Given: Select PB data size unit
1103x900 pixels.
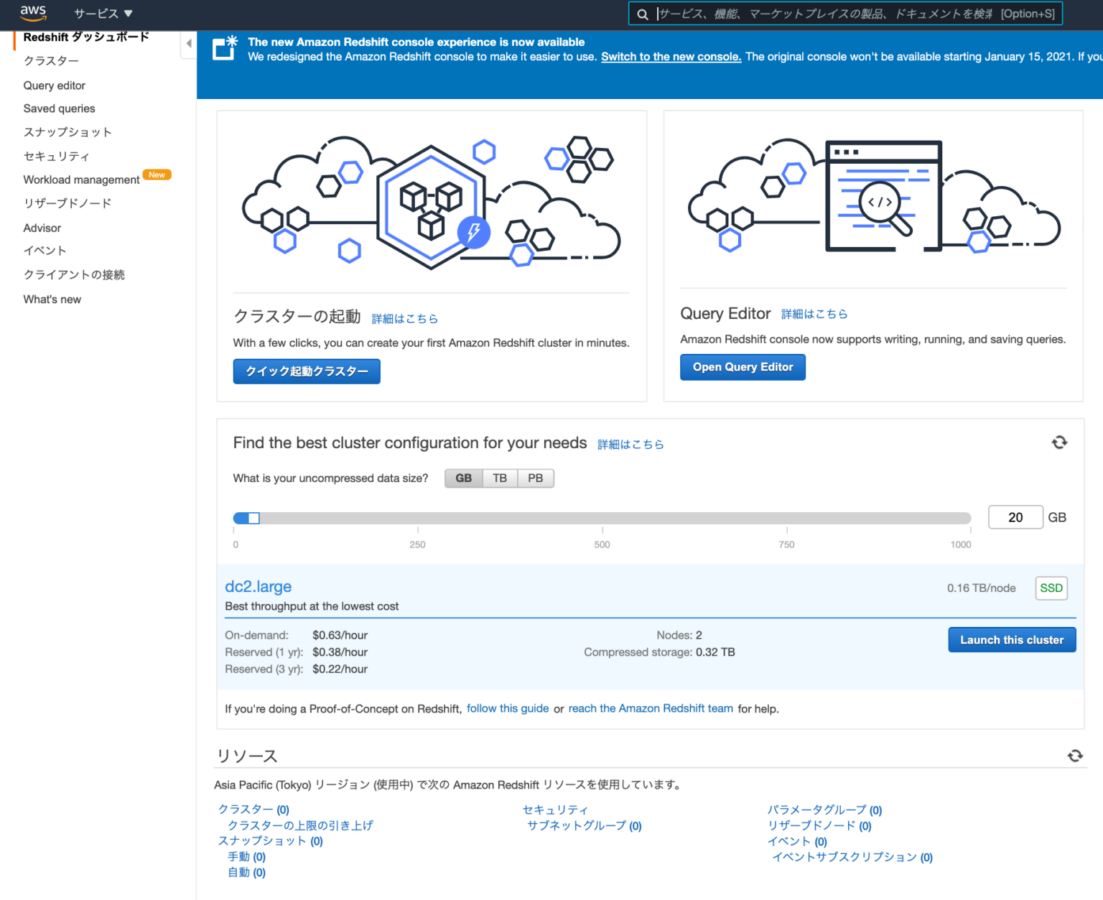Looking at the screenshot, I should pyautogui.click(x=535, y=478).
